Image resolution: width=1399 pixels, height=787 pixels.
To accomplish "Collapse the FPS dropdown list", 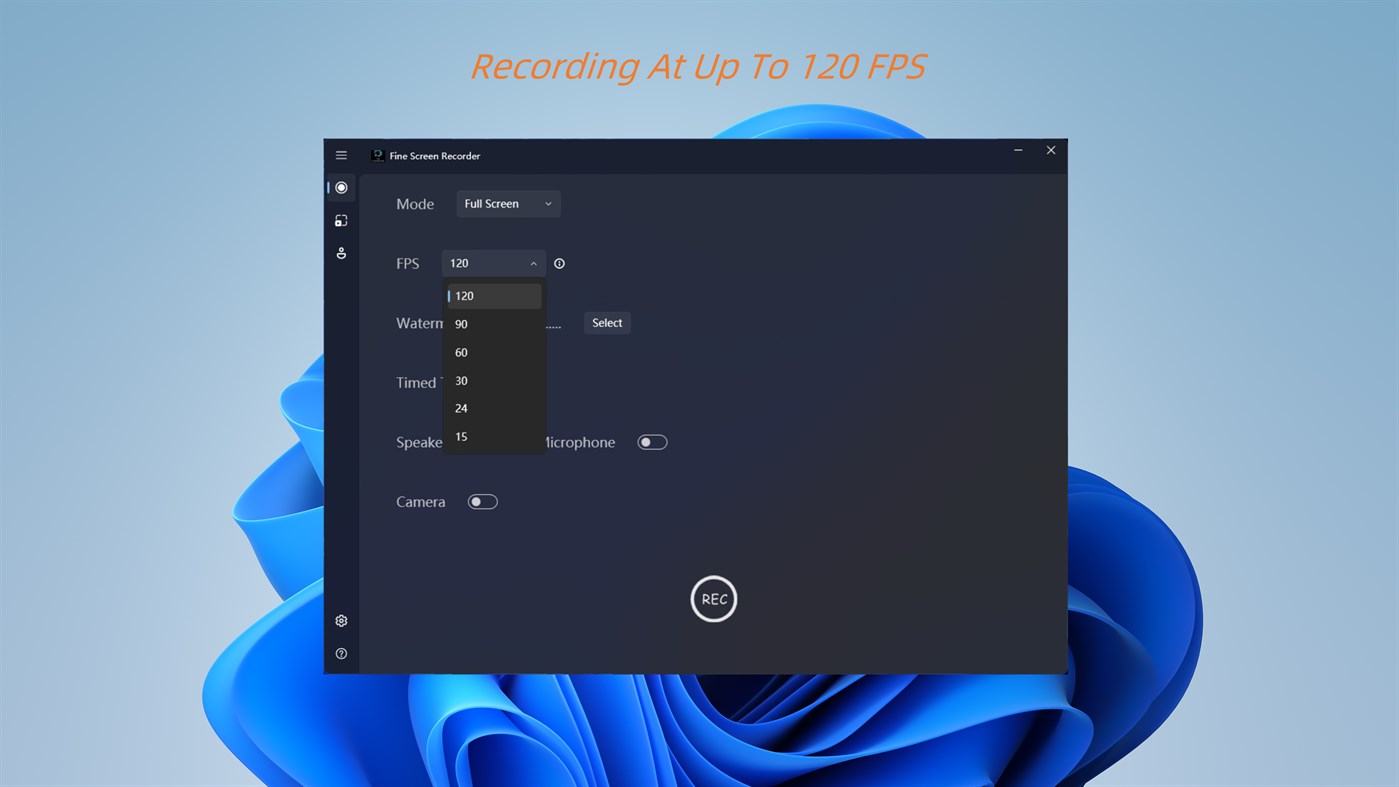I will coord(532,262).
